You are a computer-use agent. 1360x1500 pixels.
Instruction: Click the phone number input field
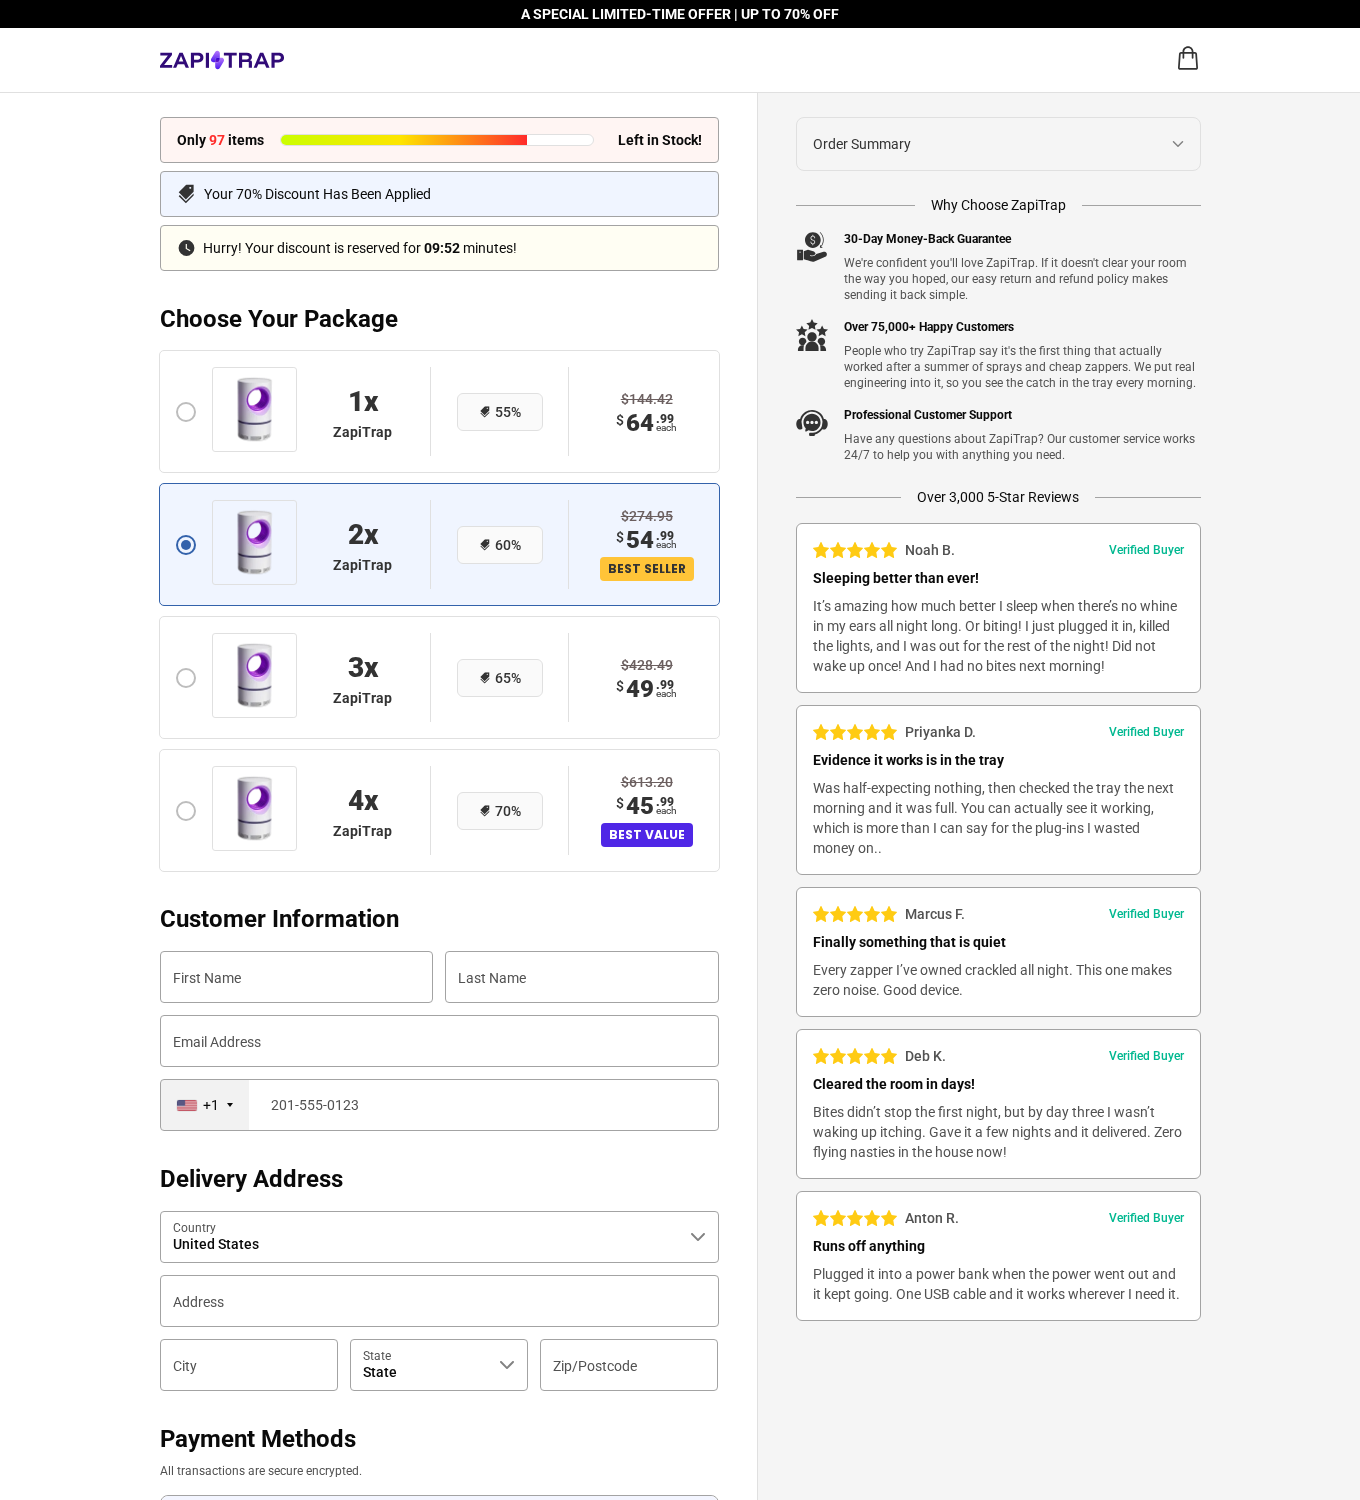point(484,1105)
